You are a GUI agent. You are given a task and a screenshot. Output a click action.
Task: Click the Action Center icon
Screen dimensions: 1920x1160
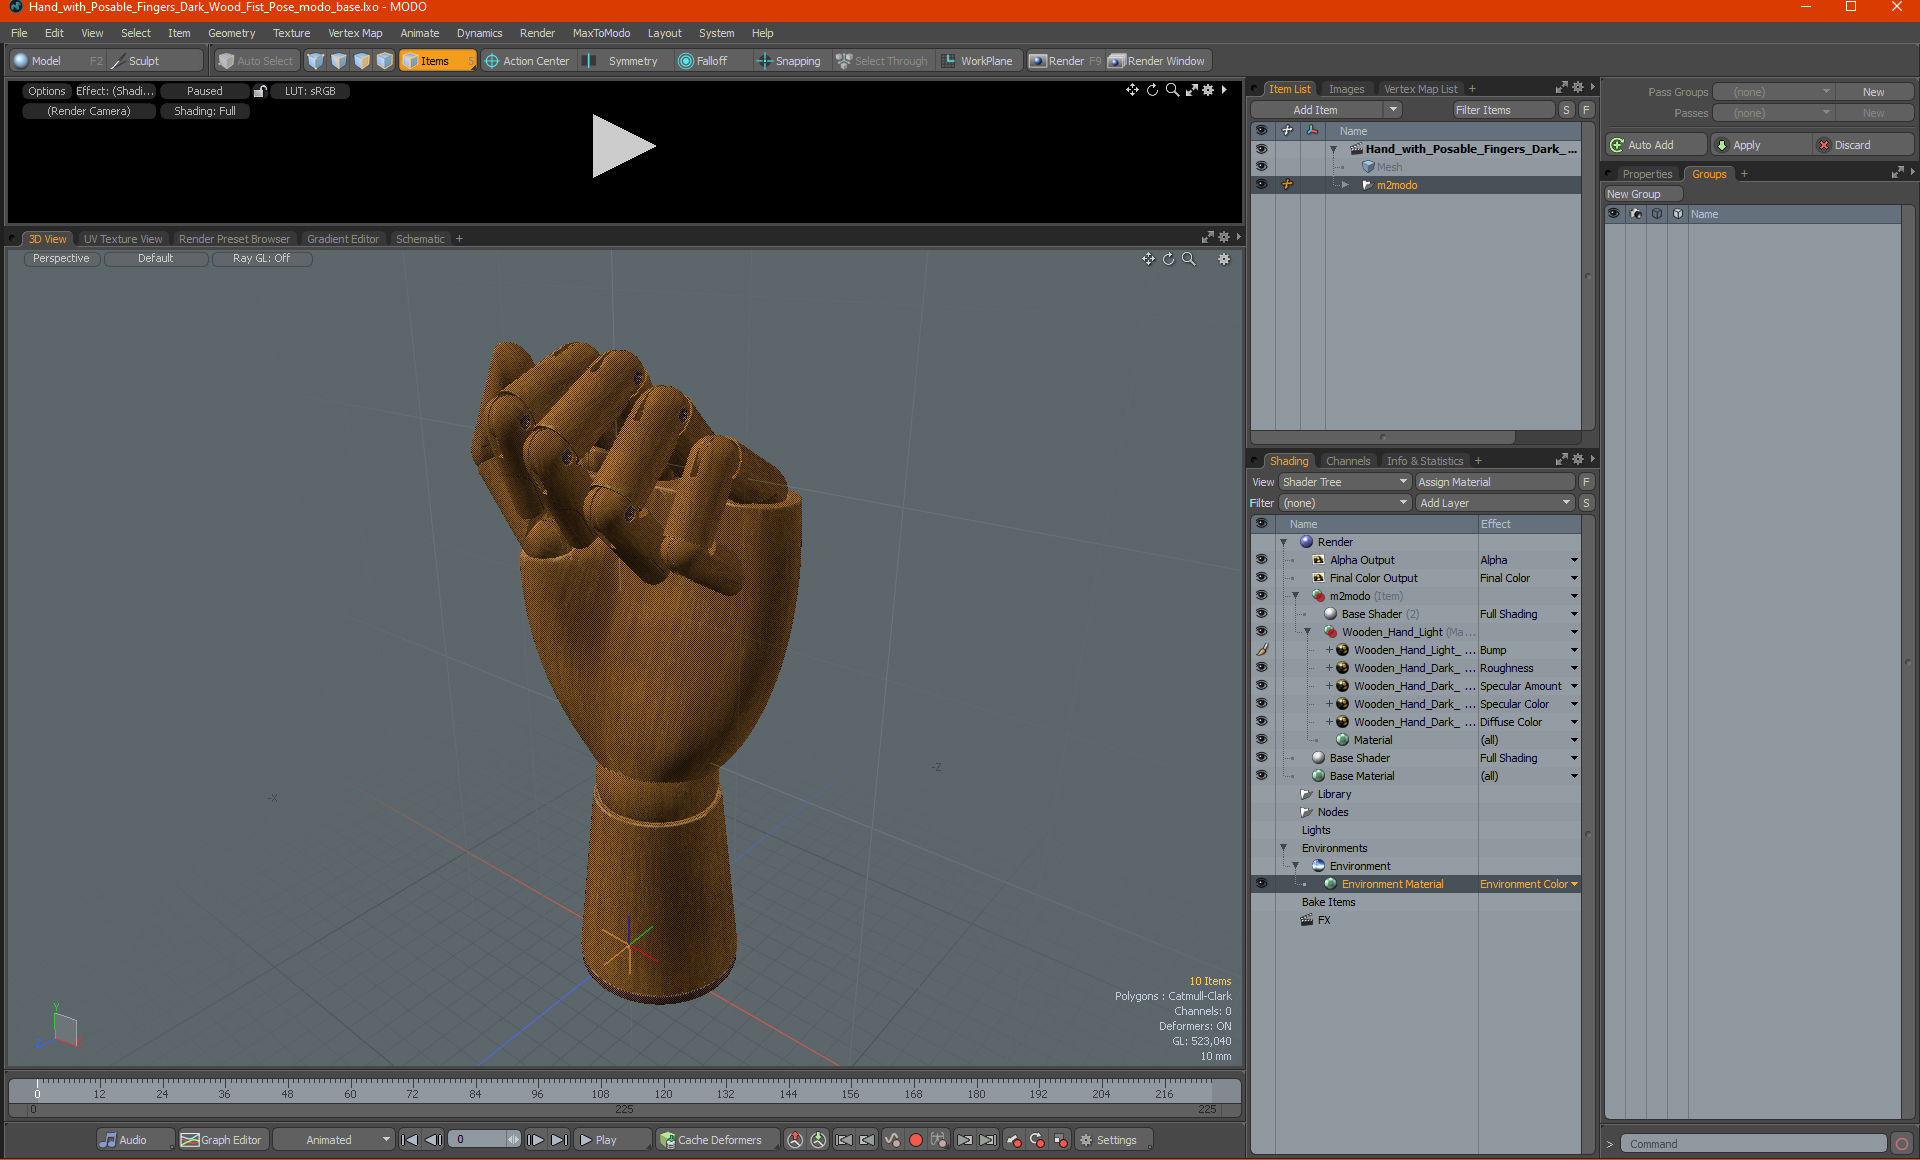click(x=492, y=61)
